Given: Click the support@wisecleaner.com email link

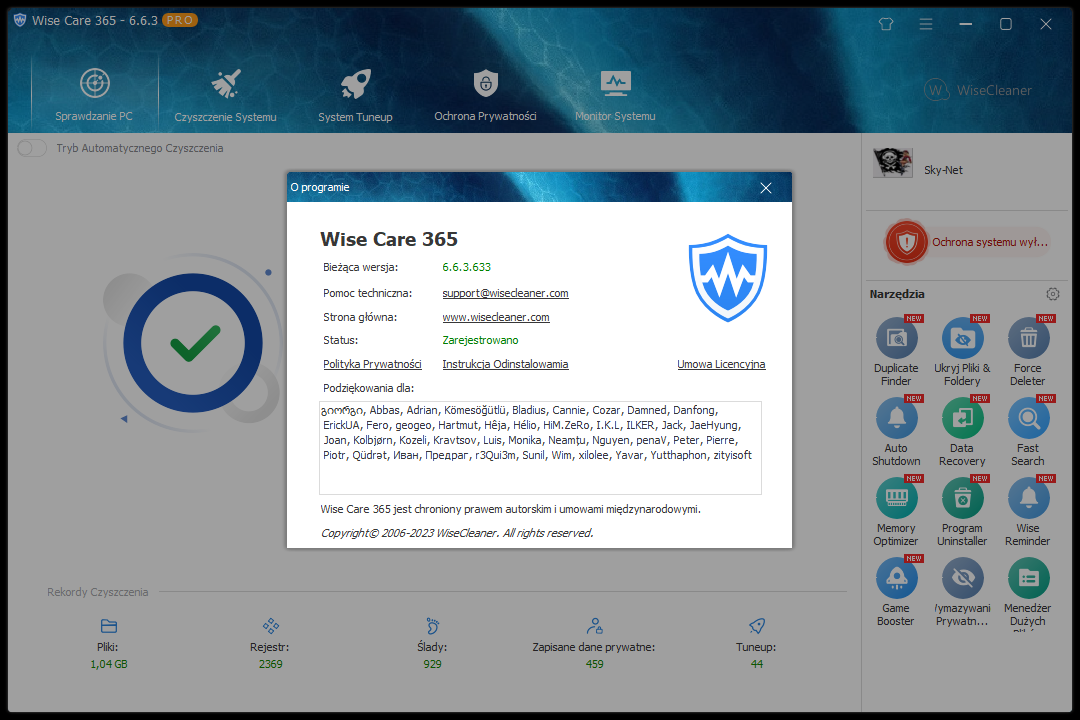Looking at the screenshot, I should (x=506, y=294).
